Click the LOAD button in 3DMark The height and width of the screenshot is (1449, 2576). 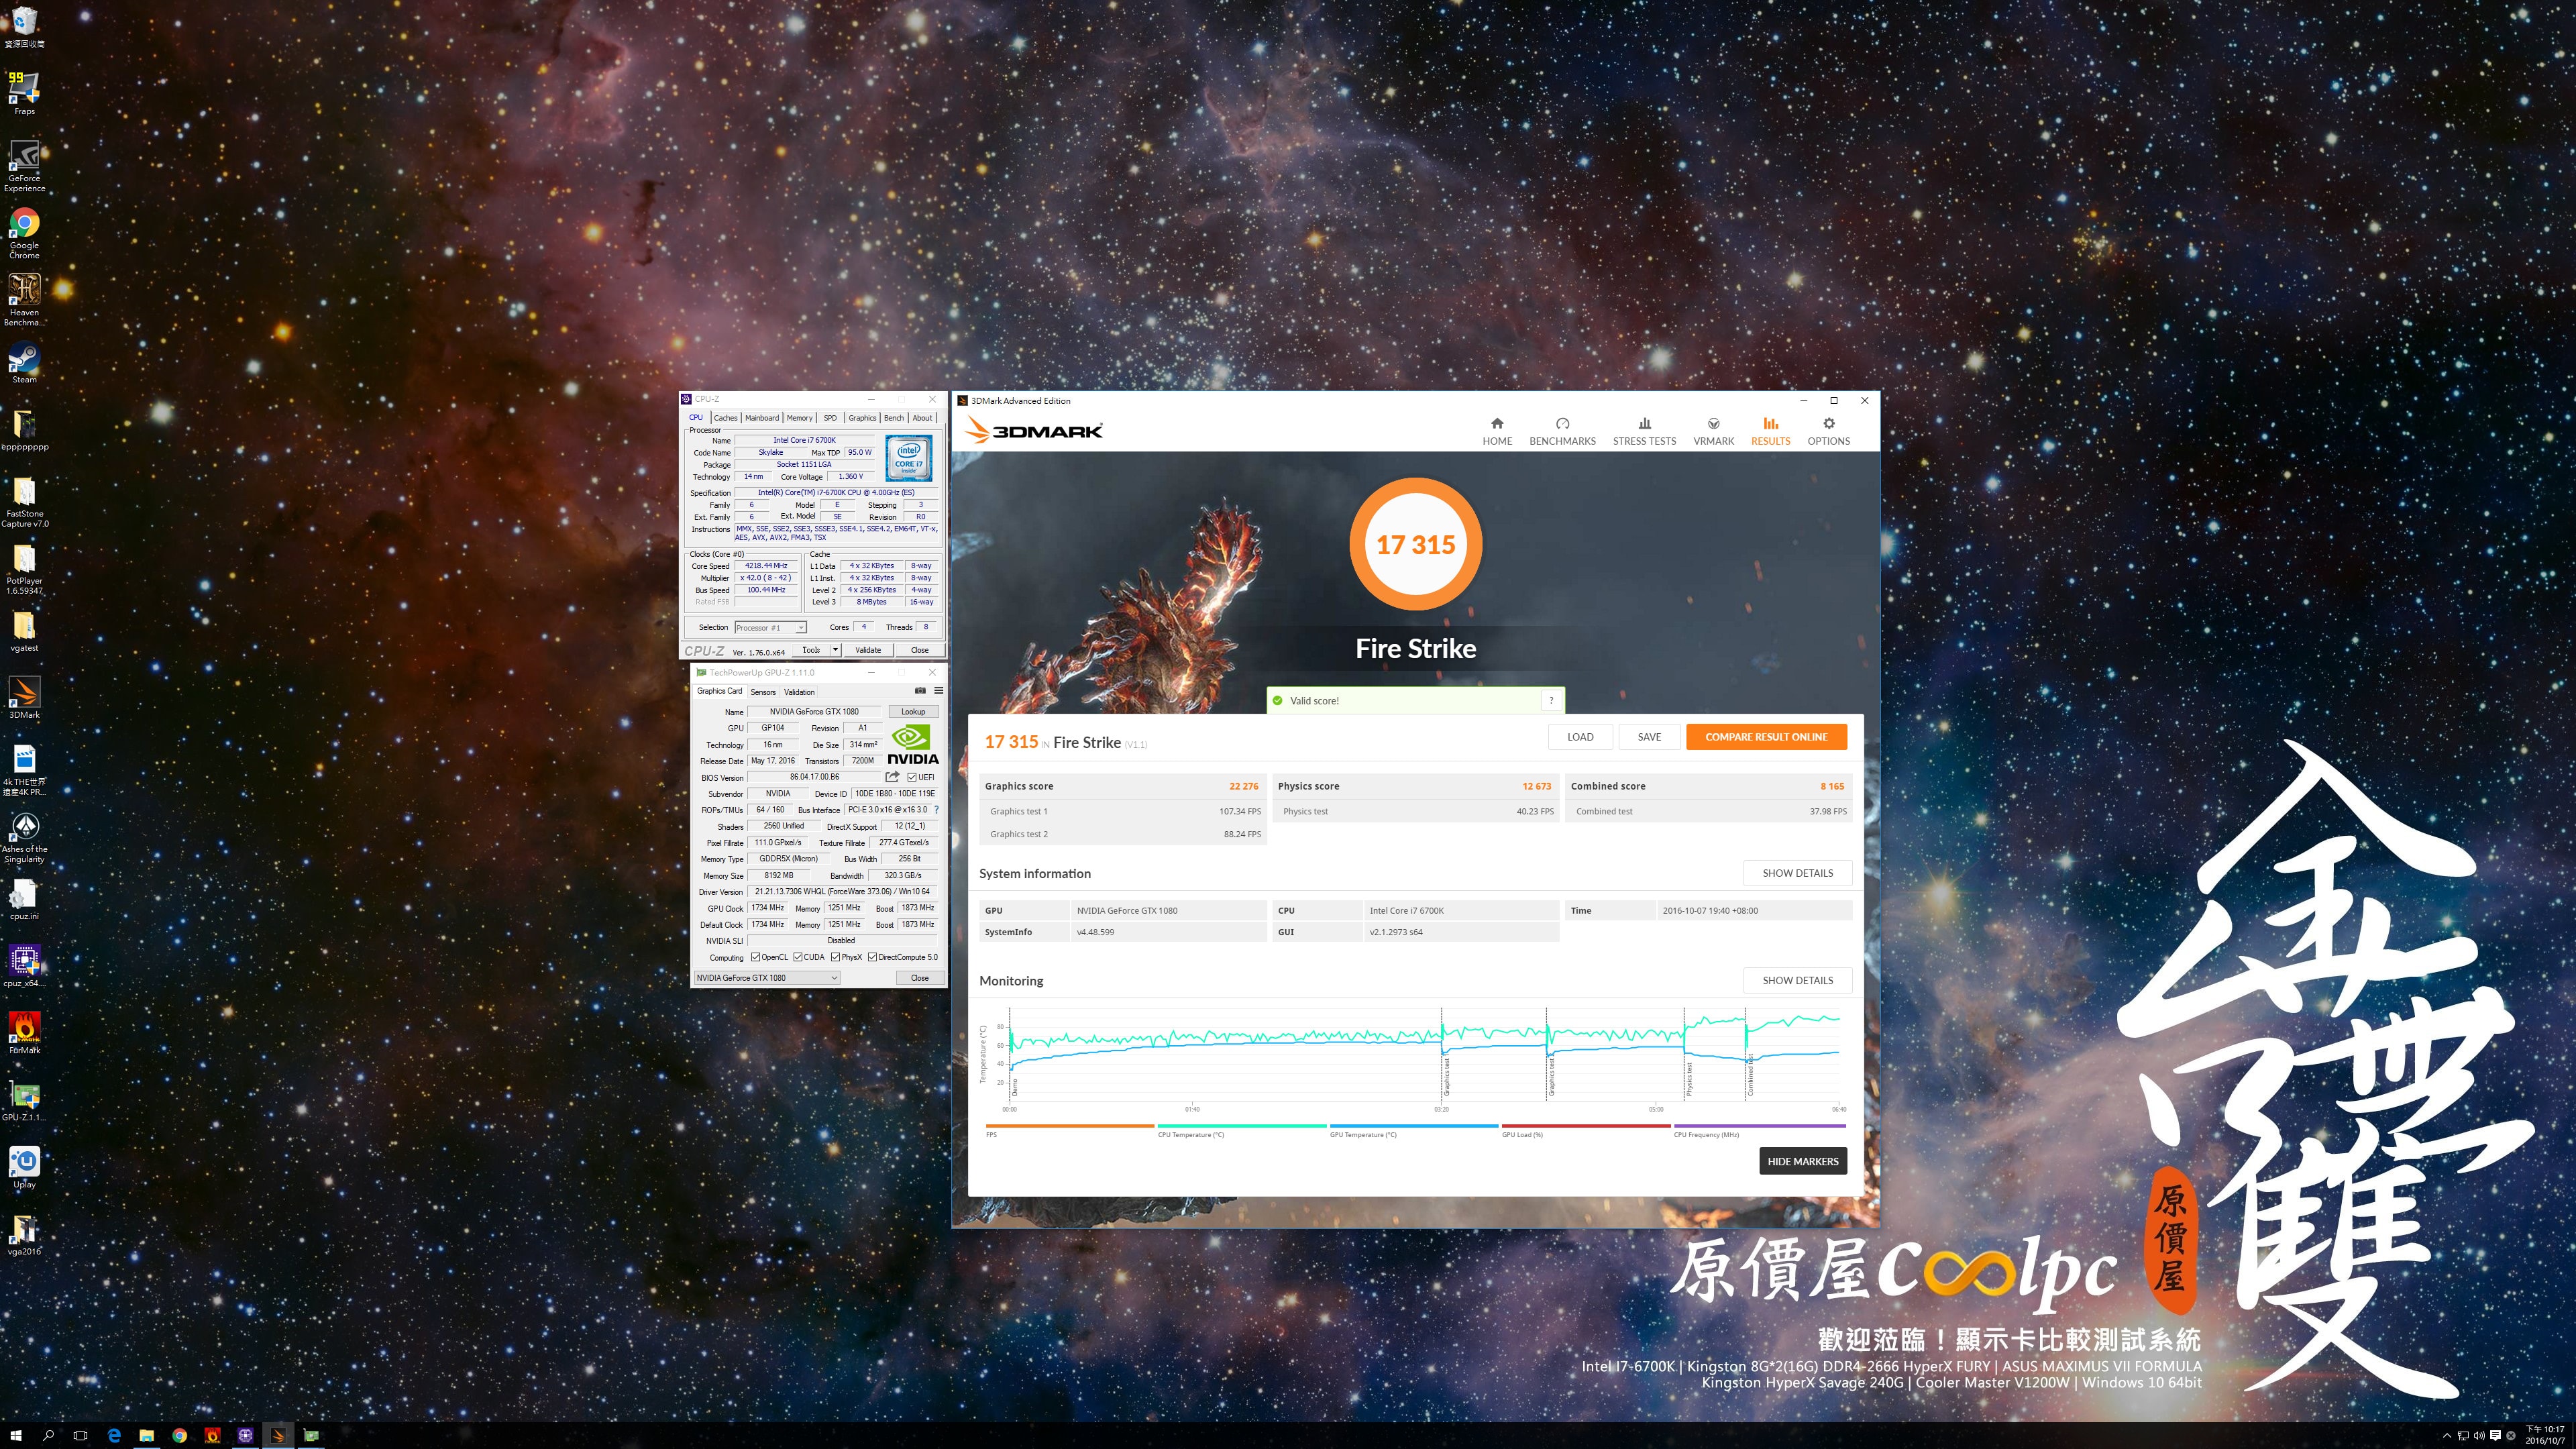(1580, 737)
